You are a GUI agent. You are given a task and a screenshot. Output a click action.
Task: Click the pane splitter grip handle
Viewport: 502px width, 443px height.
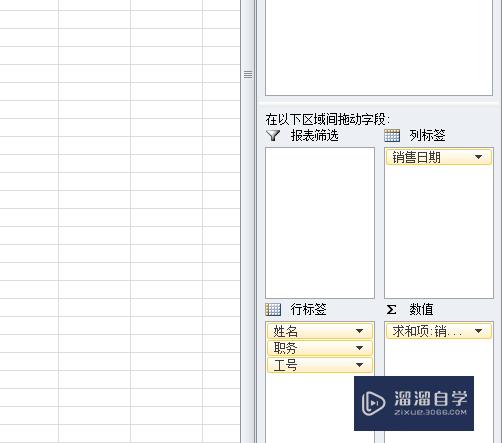(248, 74)
